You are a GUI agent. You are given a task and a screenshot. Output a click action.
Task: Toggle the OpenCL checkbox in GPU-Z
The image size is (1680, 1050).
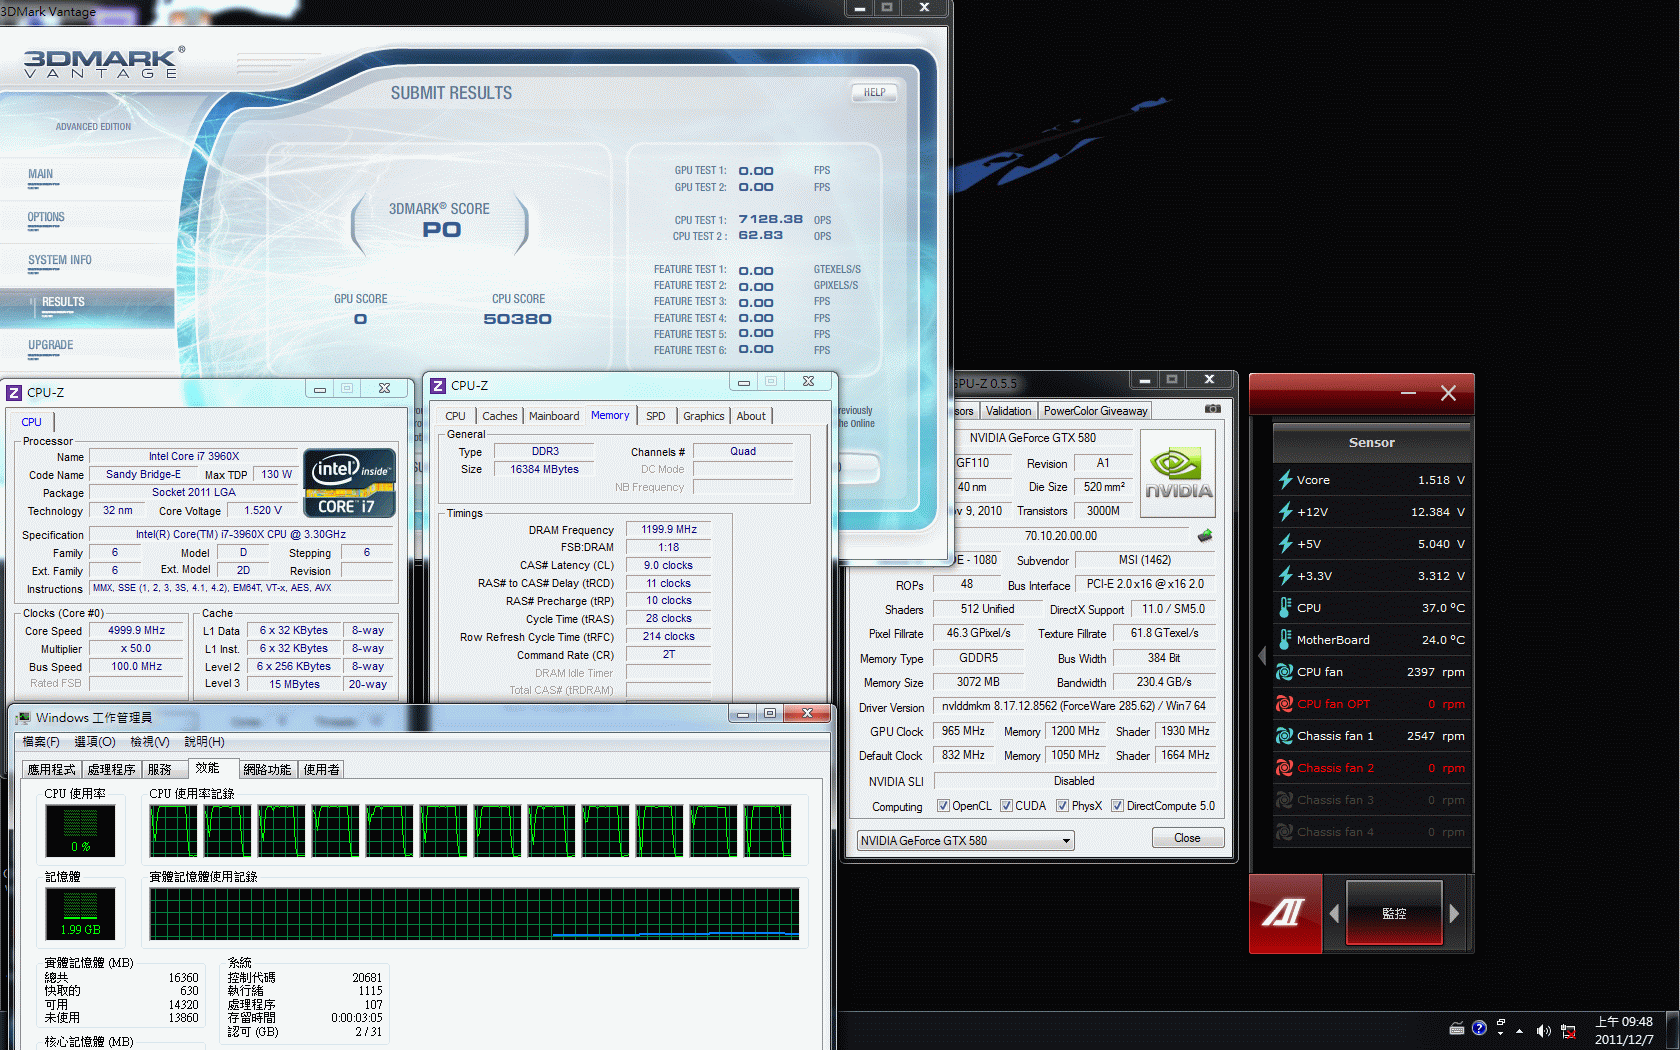coord(943,806)
